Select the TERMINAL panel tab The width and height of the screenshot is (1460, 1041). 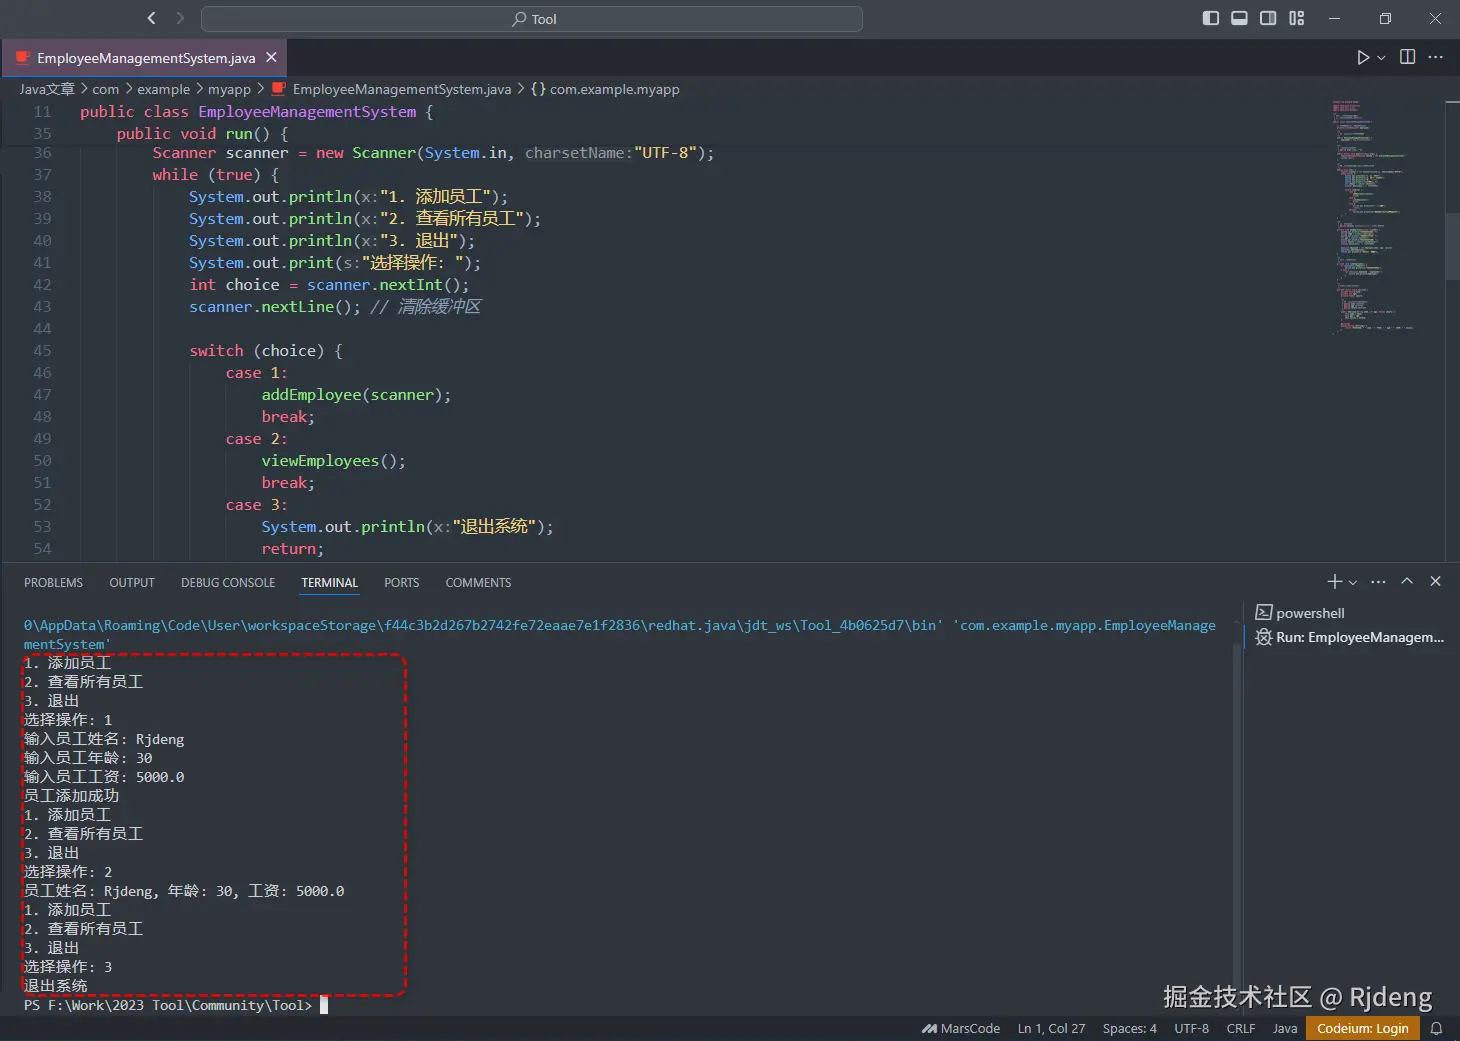click(x=329, y=583)
